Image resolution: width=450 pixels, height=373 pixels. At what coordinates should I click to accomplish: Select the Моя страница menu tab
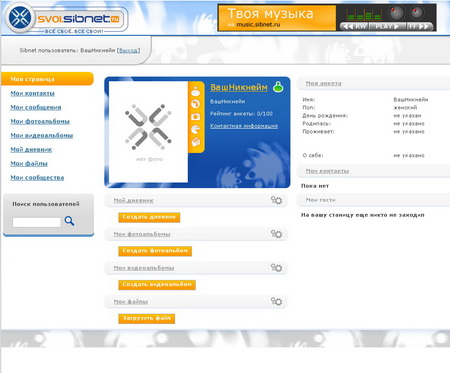[x=47, y=79]
